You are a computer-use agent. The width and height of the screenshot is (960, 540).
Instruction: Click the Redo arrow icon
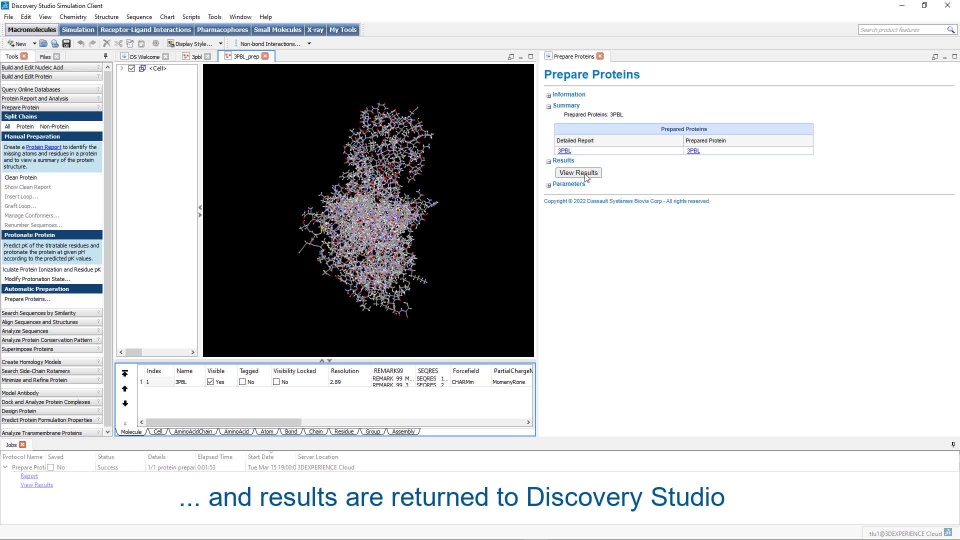coord(92,43)
